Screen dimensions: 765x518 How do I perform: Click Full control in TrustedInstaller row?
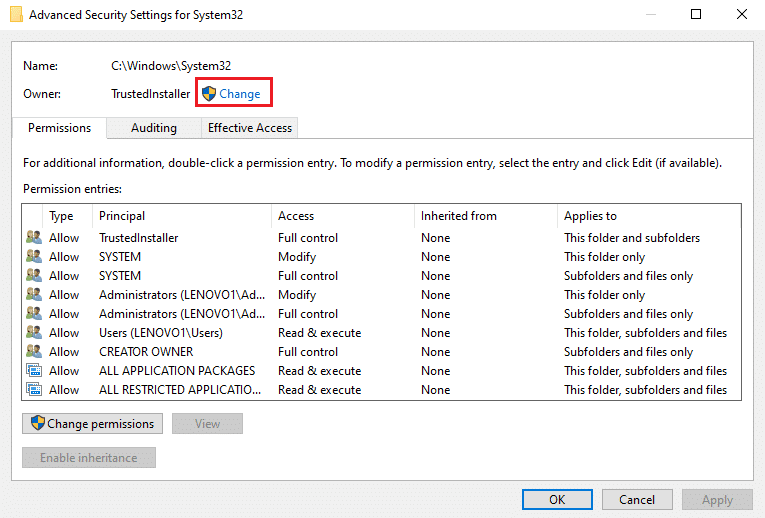pos(308,238)
